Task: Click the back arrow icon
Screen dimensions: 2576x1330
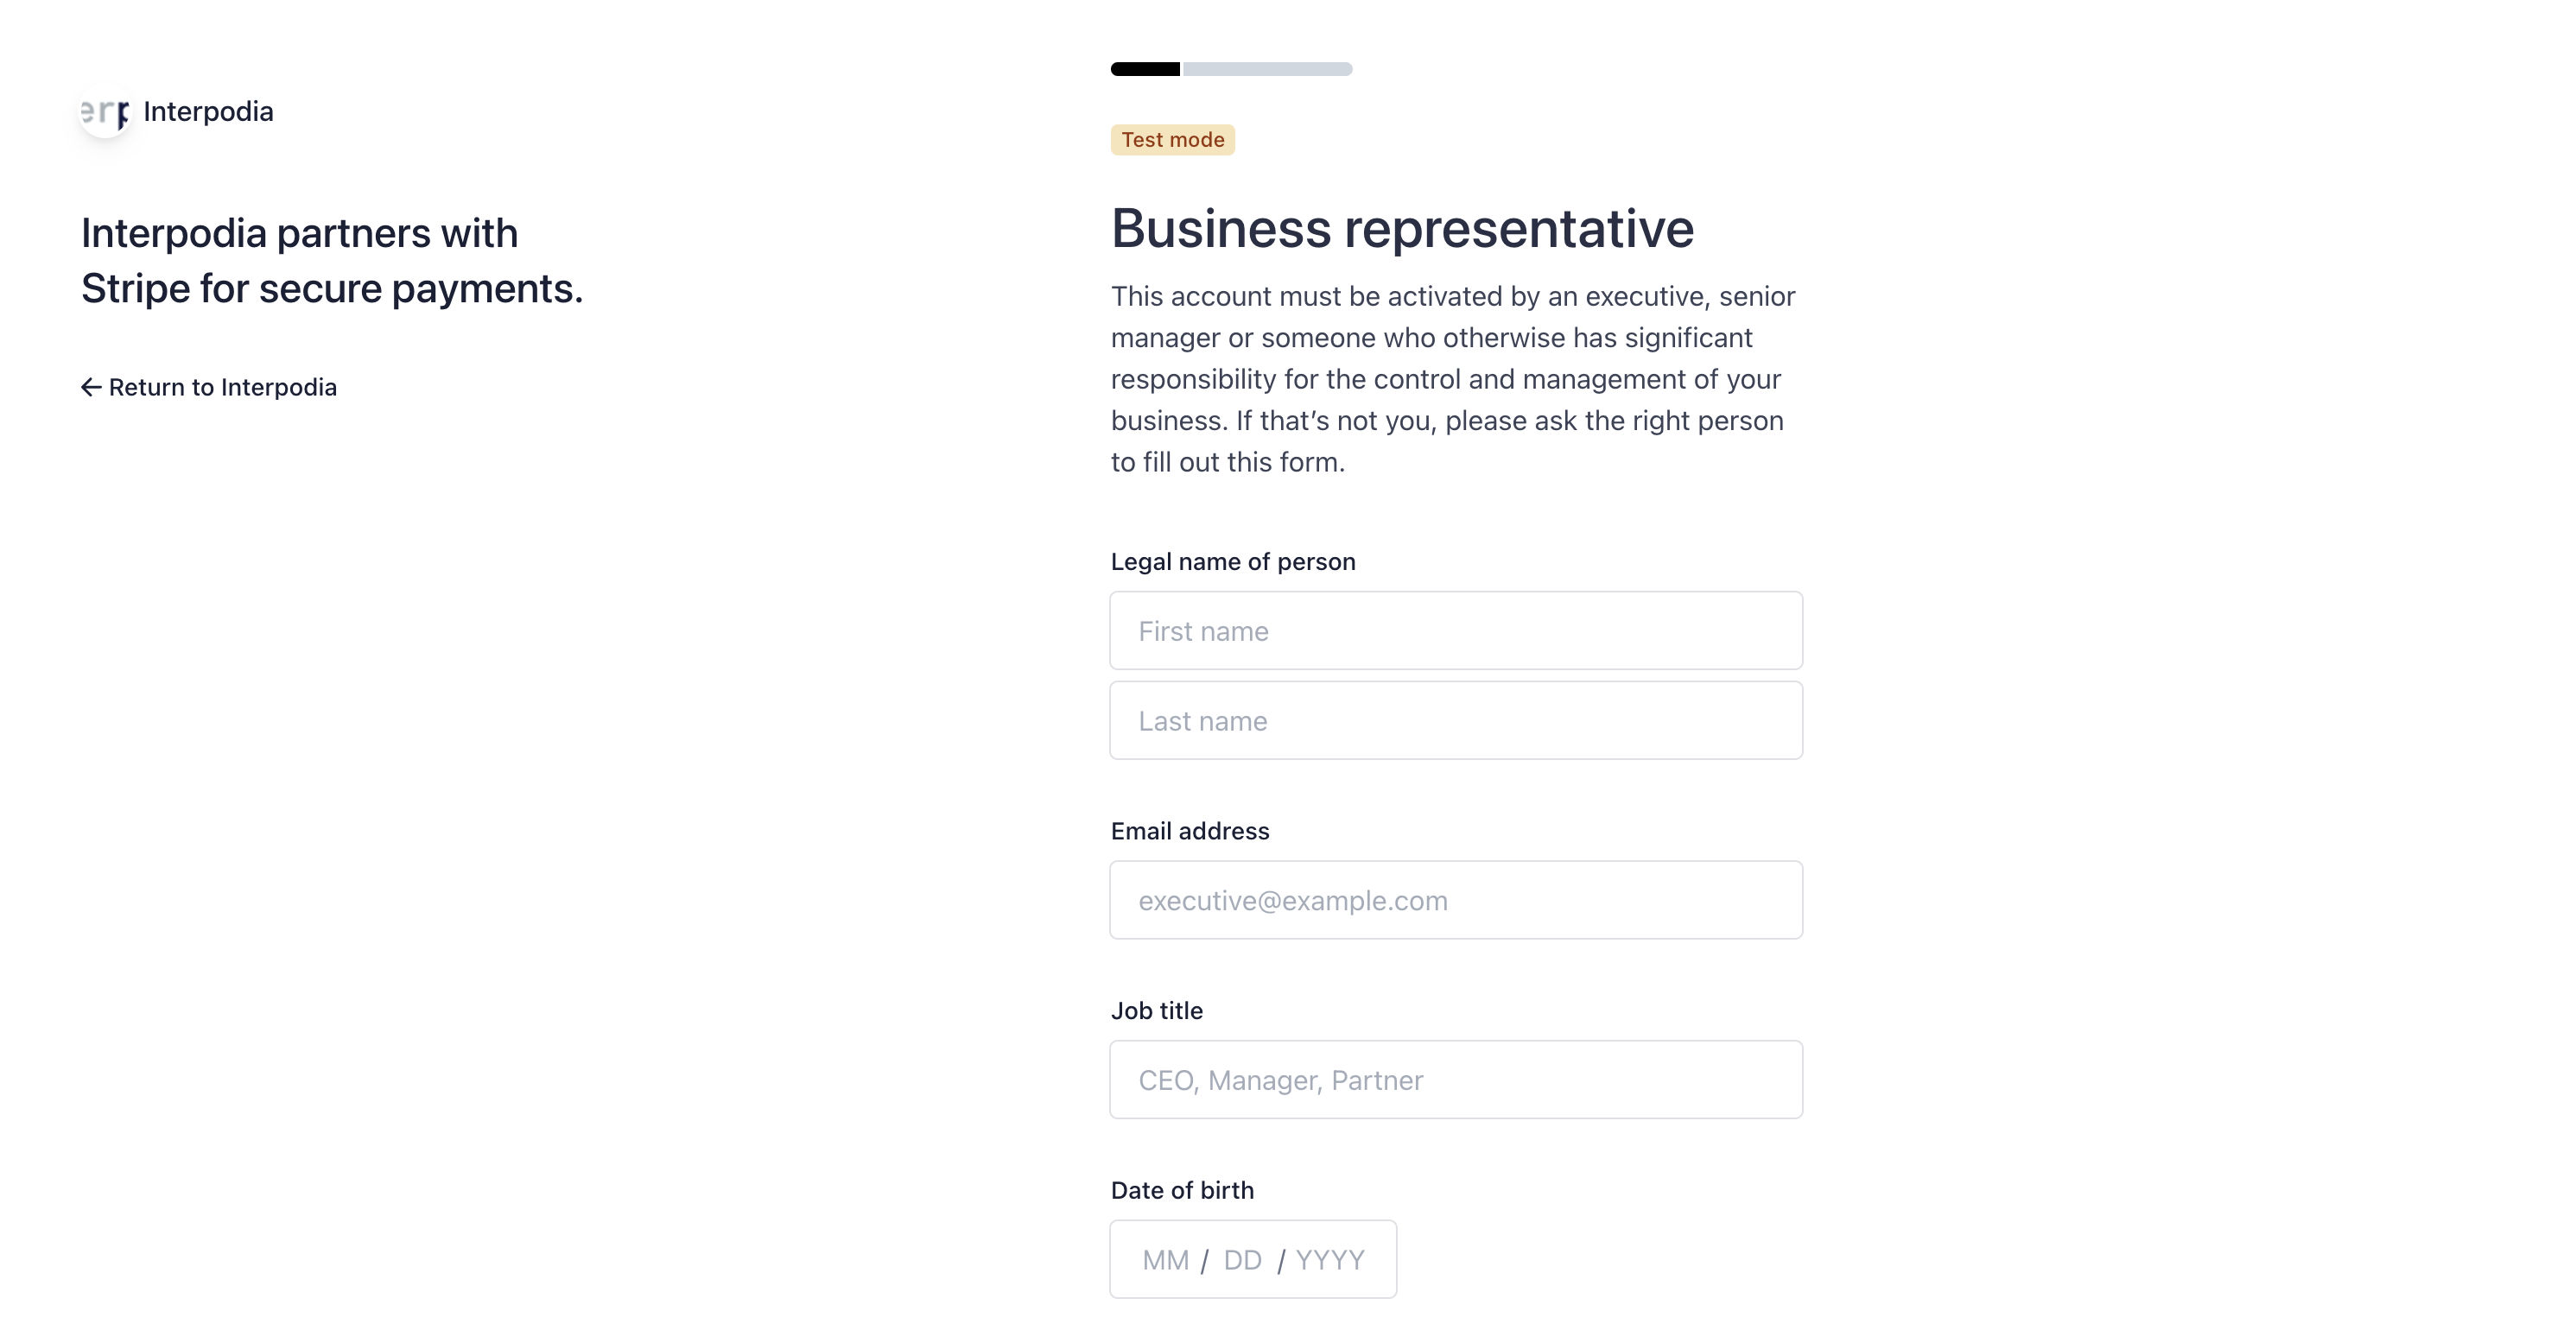Action: (91, 387)
